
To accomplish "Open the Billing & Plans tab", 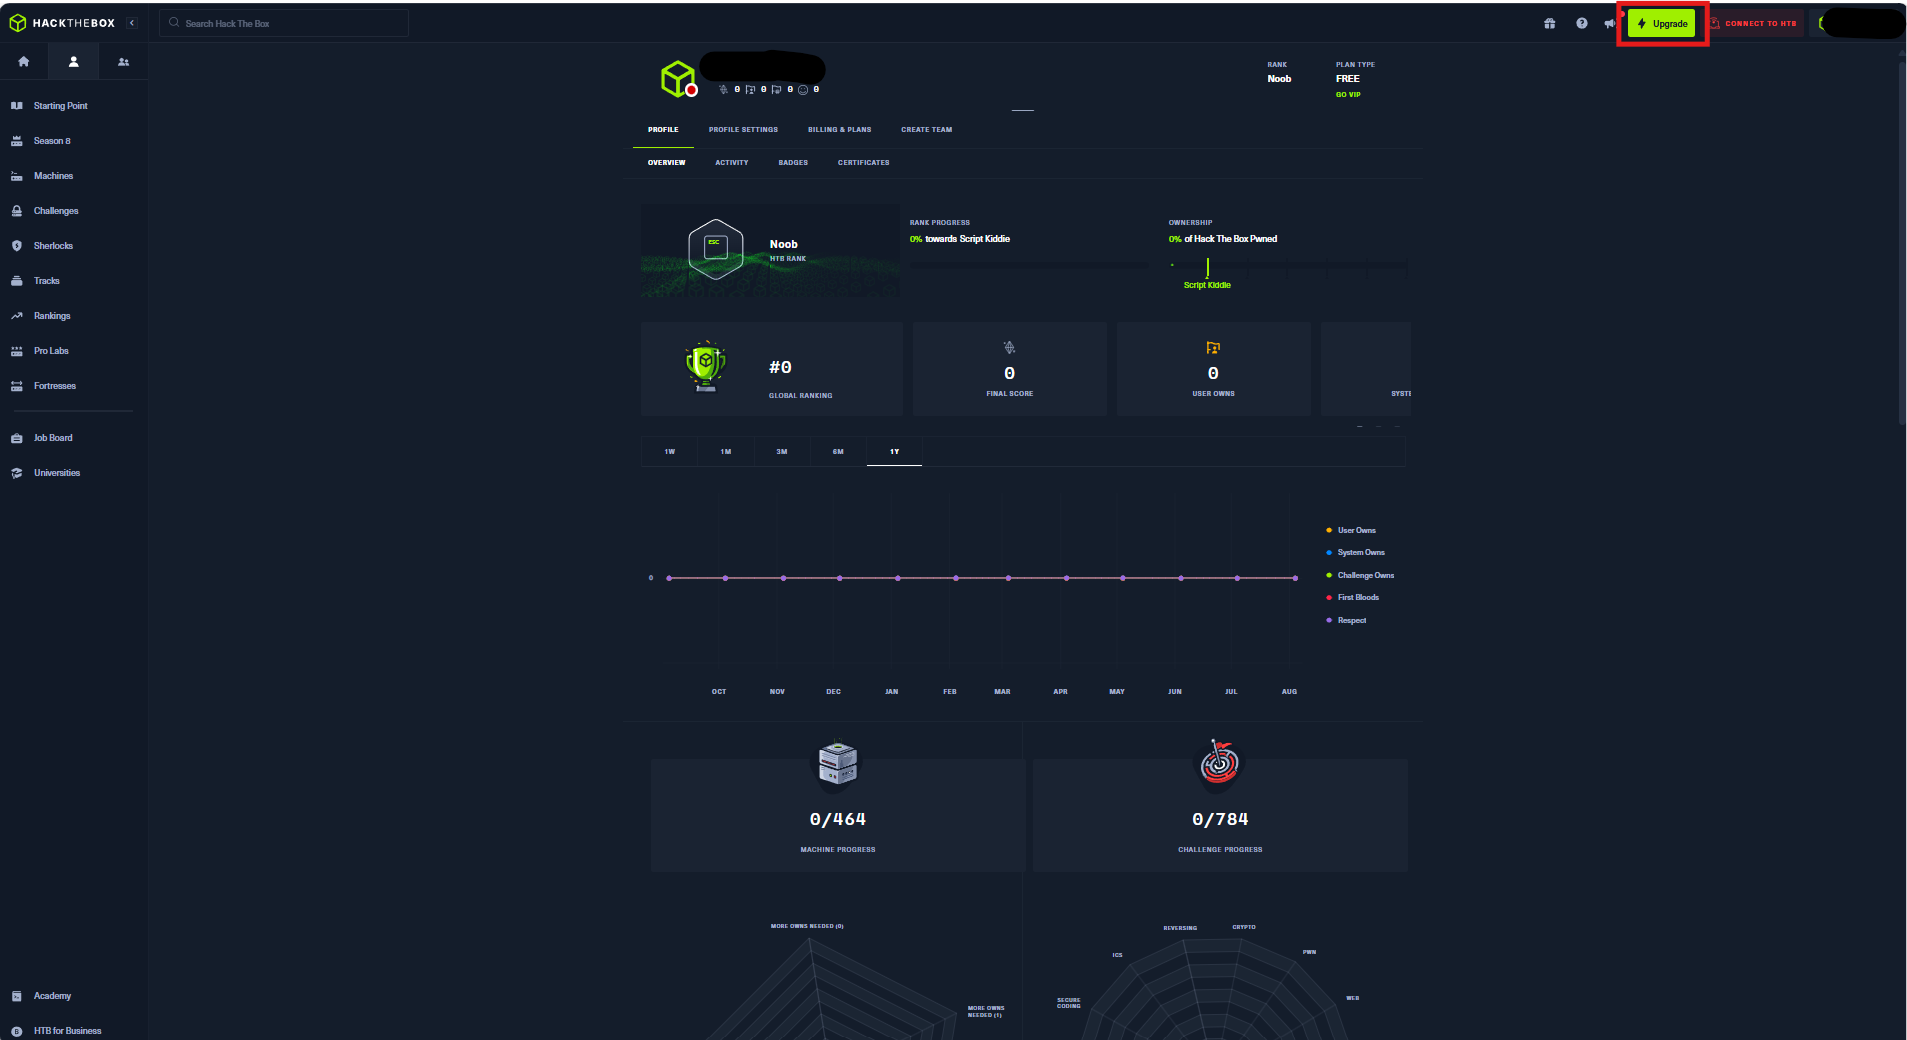I will (x=839, y=129).
